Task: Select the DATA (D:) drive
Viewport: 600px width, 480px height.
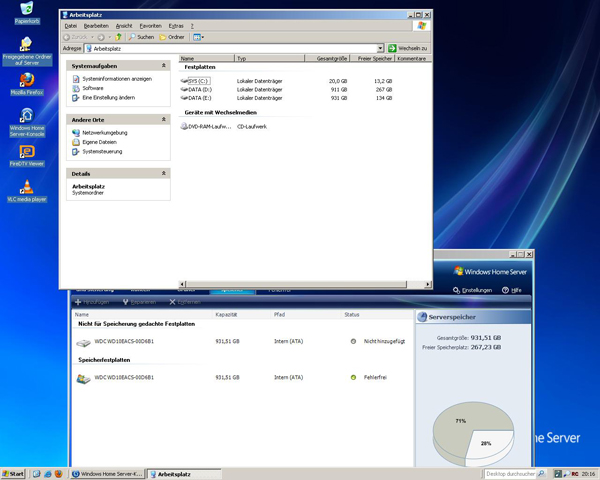Action: pyautogui.click(x=196, y=90)
